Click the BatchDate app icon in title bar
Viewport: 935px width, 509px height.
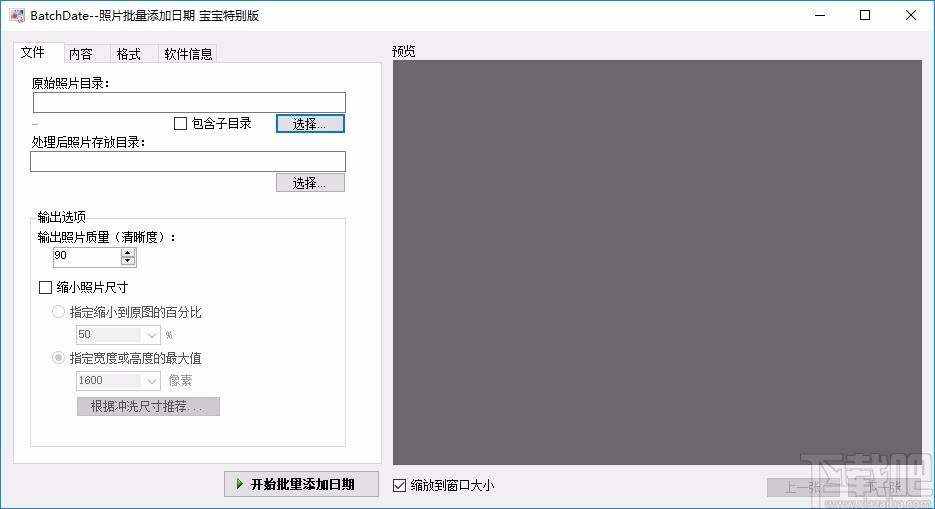click(17, 15)
